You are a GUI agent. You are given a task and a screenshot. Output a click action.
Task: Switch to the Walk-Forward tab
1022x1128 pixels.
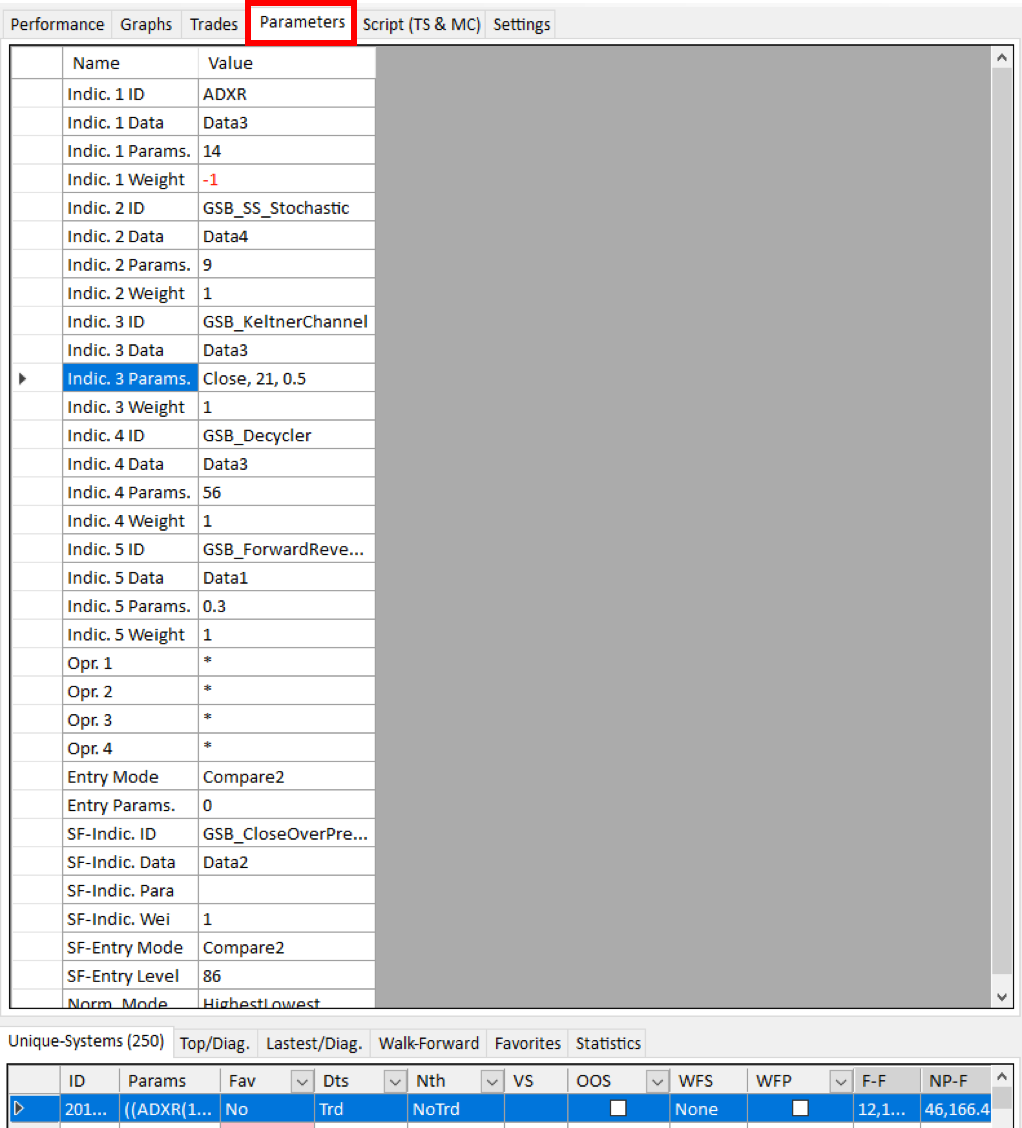coord(428,1043)
